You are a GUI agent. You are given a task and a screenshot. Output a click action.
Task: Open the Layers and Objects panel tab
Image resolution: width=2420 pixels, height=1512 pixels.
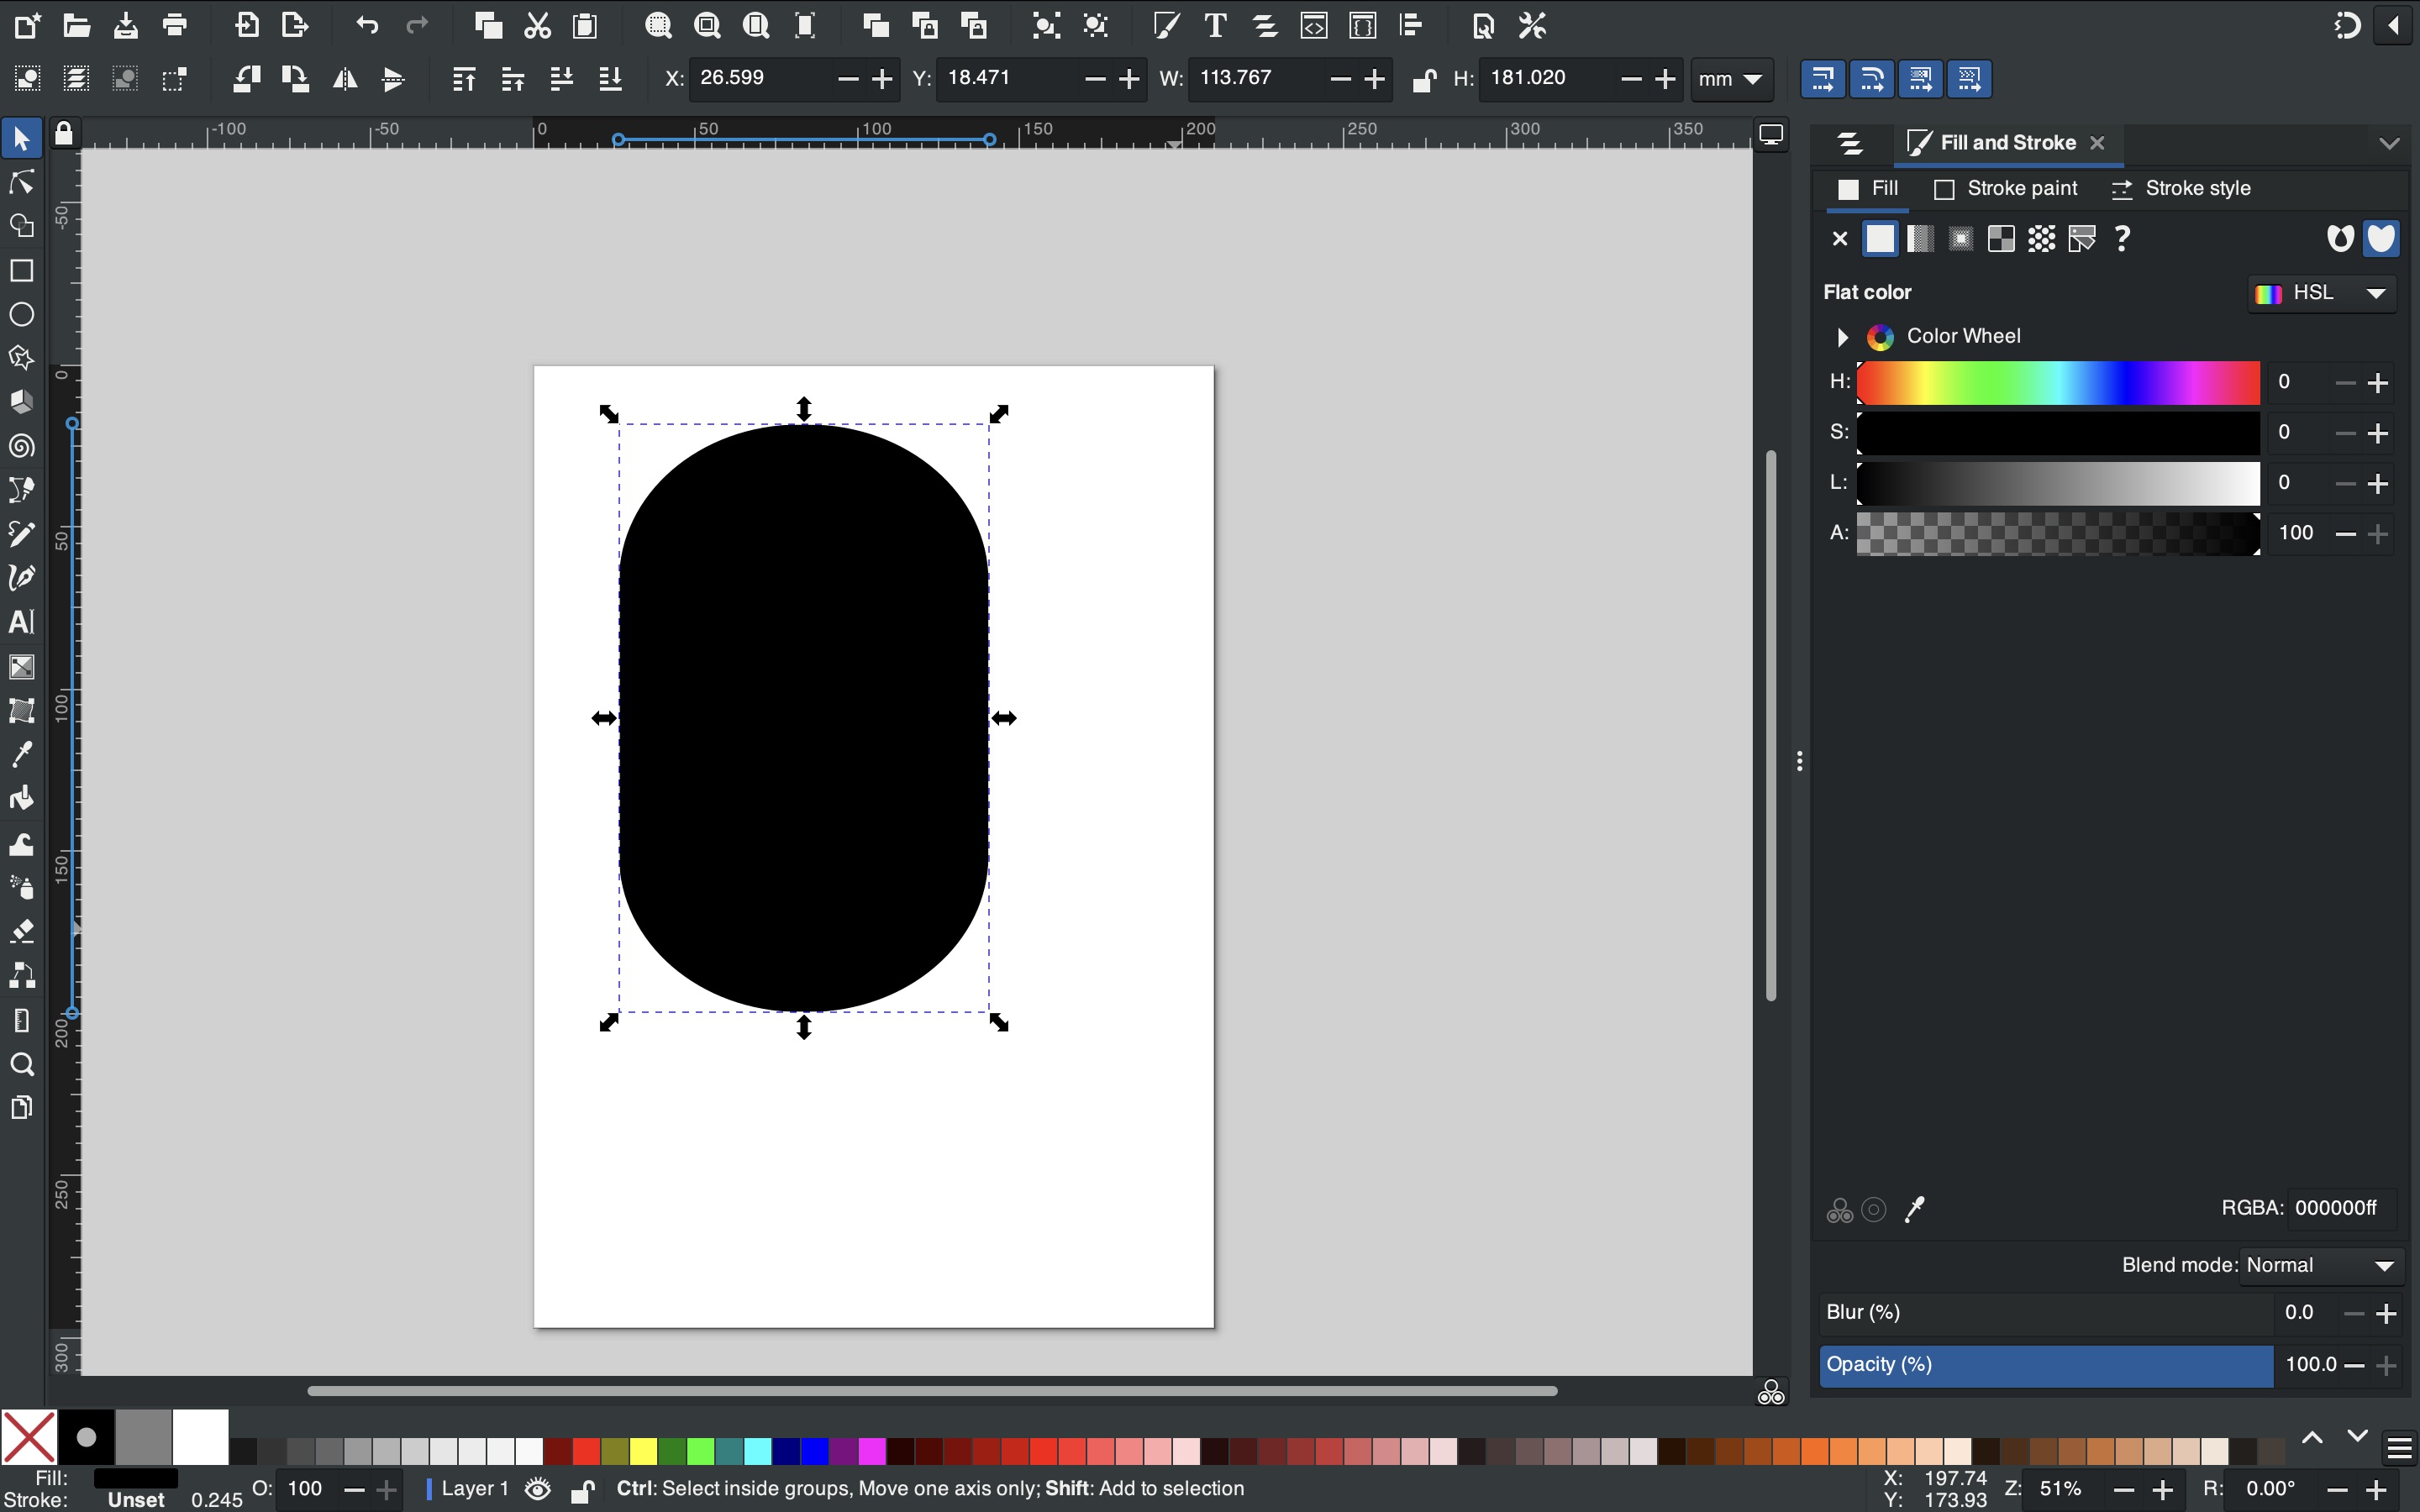[1851, 144]
